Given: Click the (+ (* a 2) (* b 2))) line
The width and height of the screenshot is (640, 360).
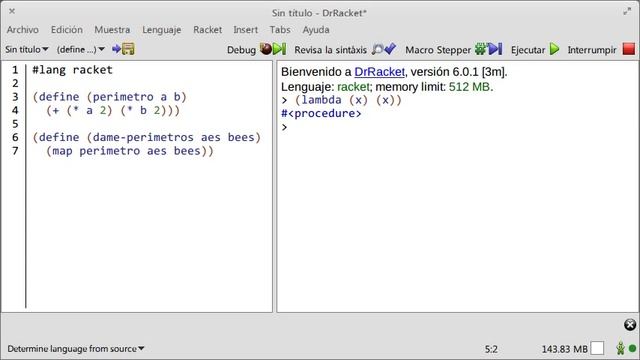Looking at the screenshot, I should 113,110.
